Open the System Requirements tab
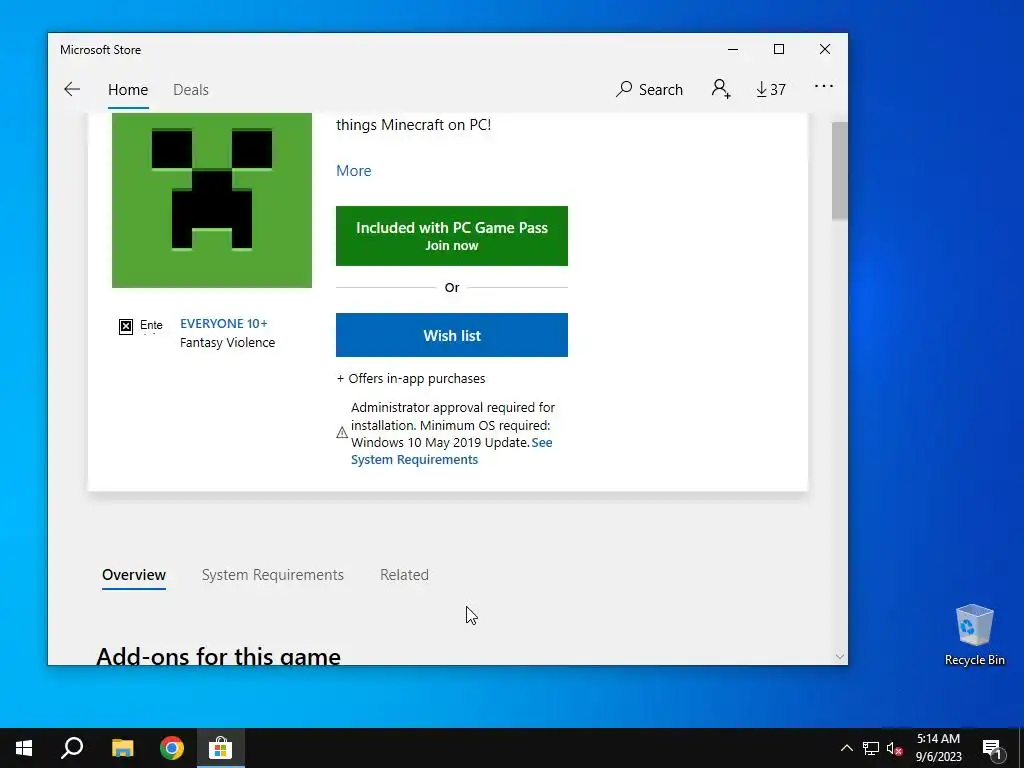 (272, 575)
